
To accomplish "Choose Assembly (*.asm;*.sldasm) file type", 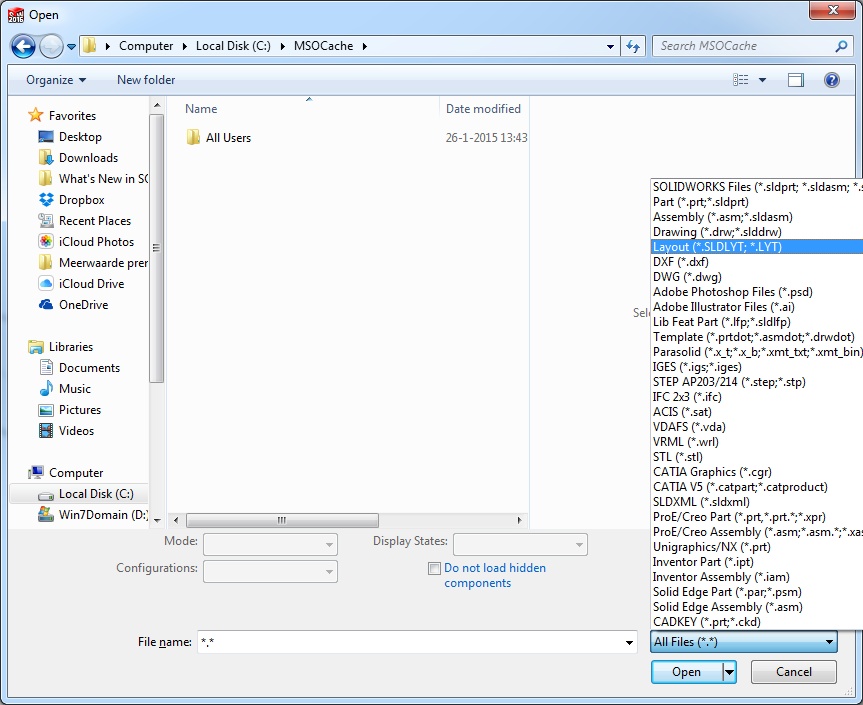I will coord(757,217).
